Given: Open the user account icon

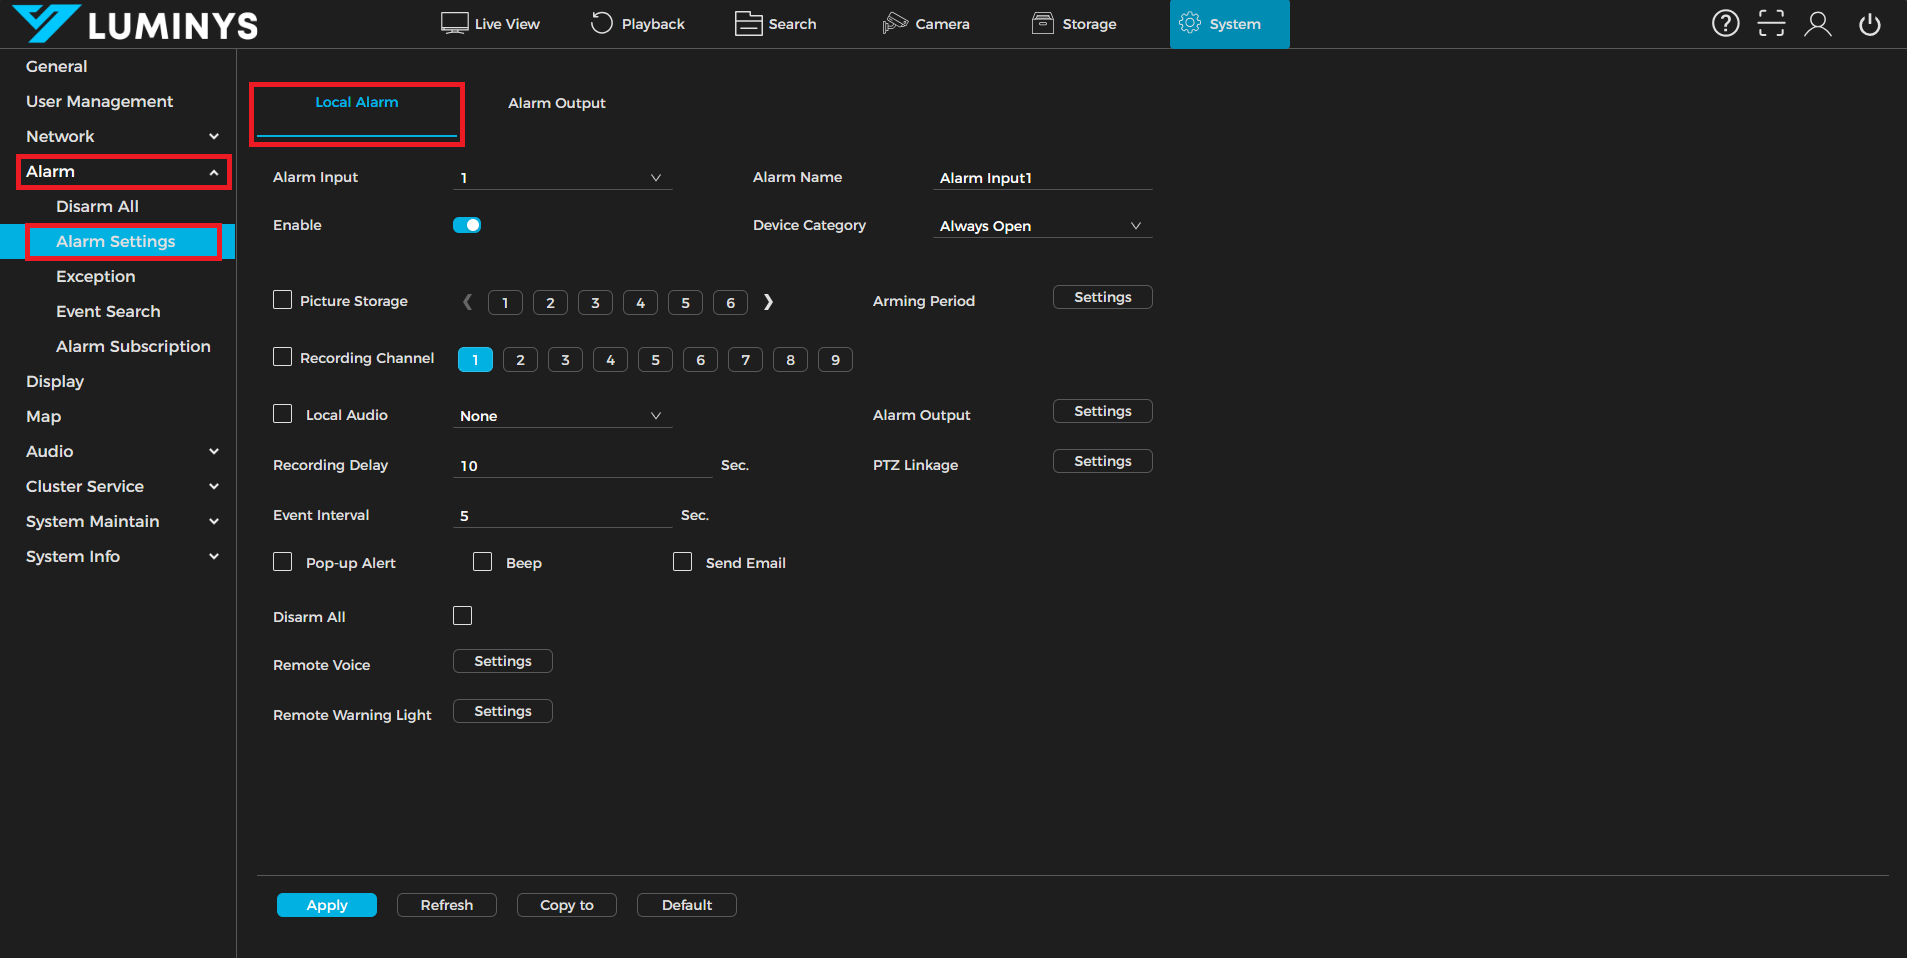Looking at the screenshot, I should pos(1817,23).
